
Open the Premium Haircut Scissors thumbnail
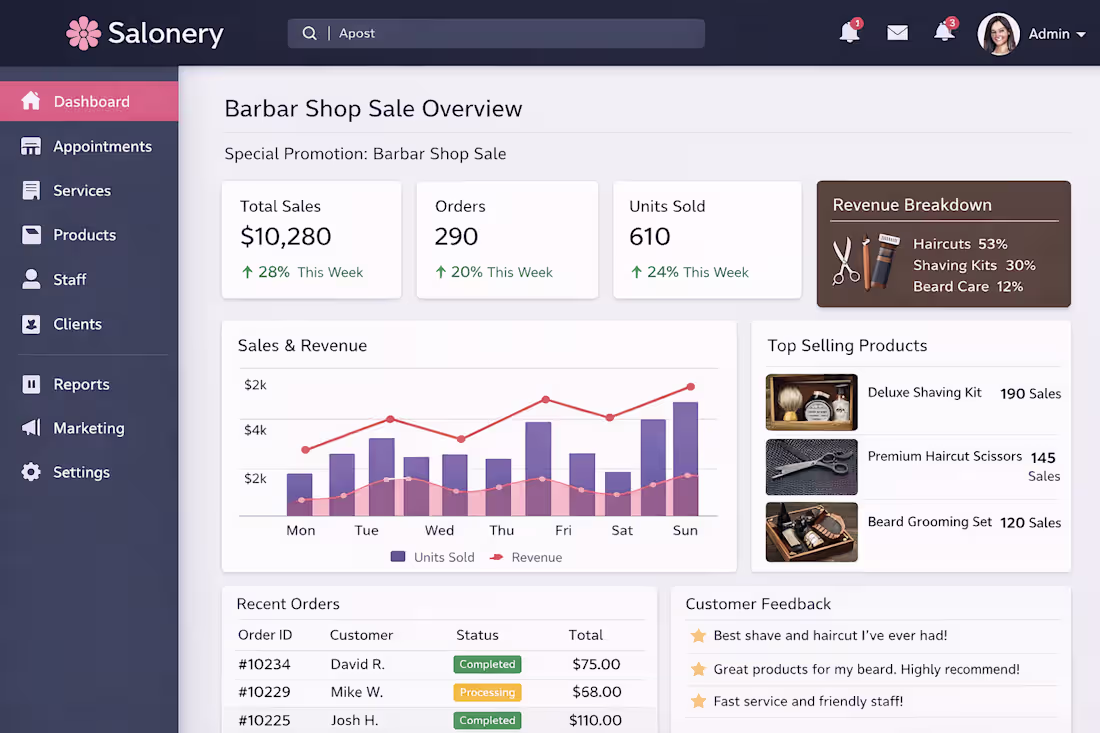click(x=812, y=467)
